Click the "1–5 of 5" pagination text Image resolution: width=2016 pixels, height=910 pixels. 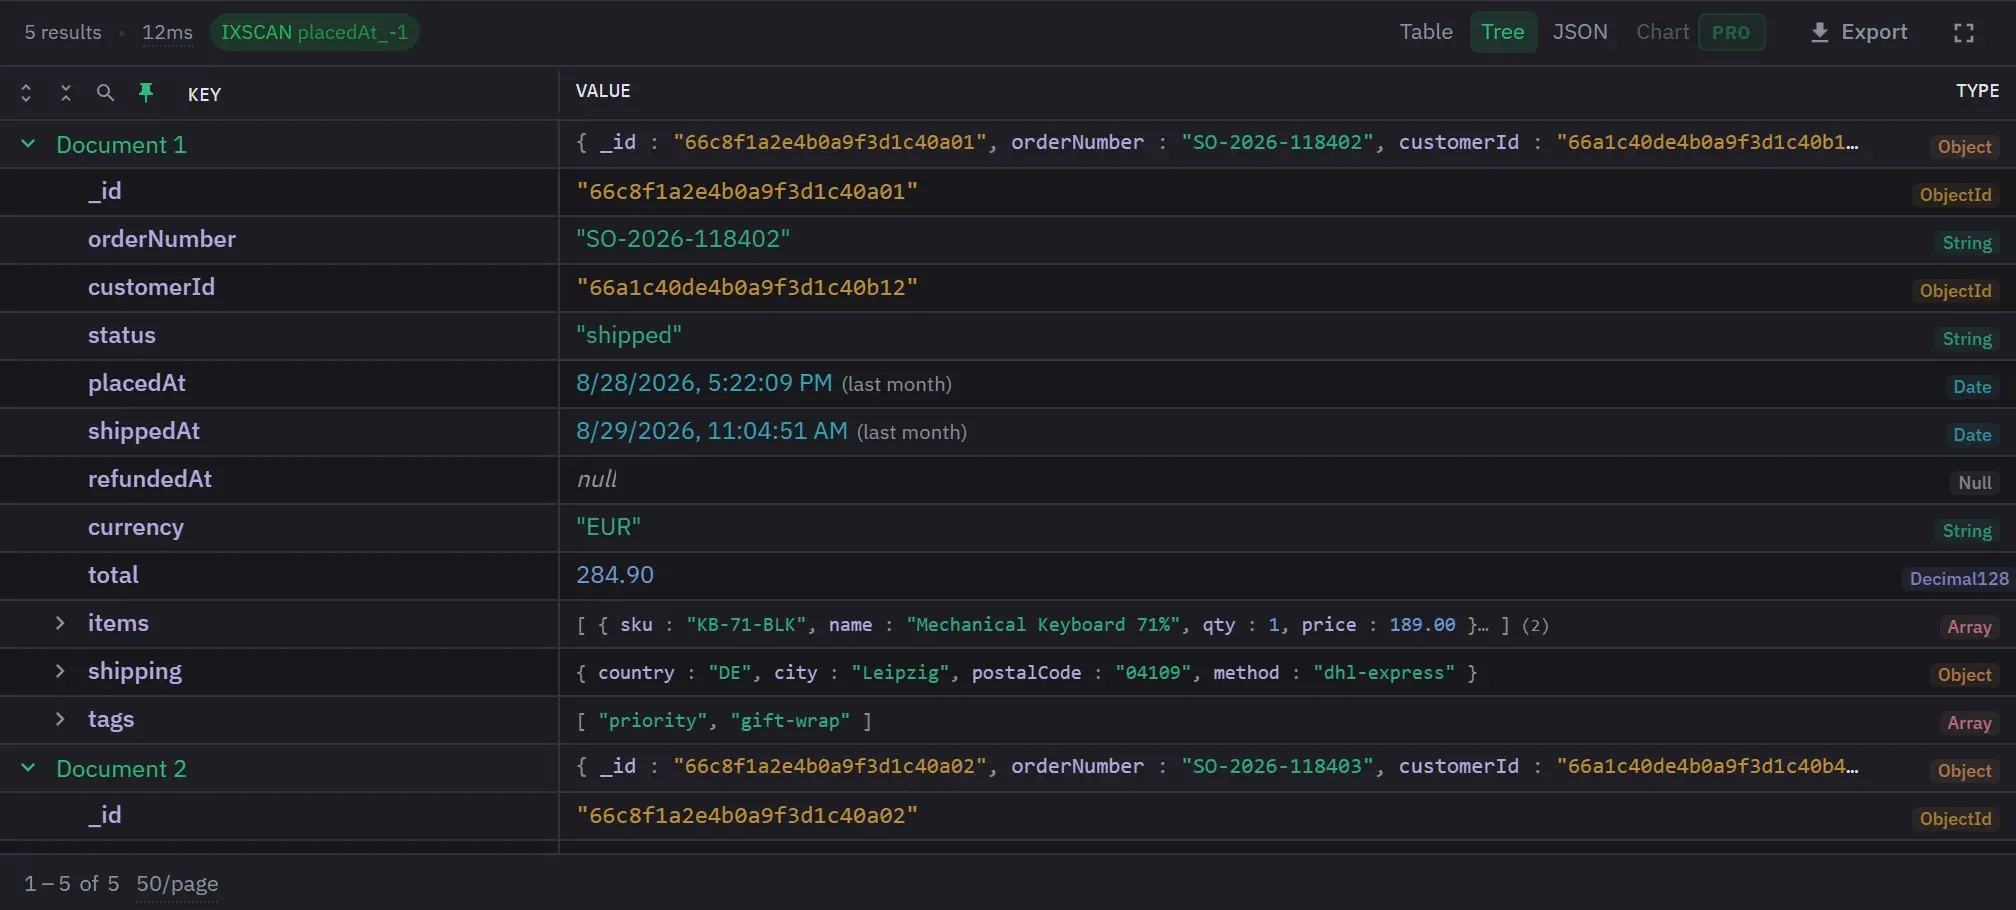[x=72, y=884]
